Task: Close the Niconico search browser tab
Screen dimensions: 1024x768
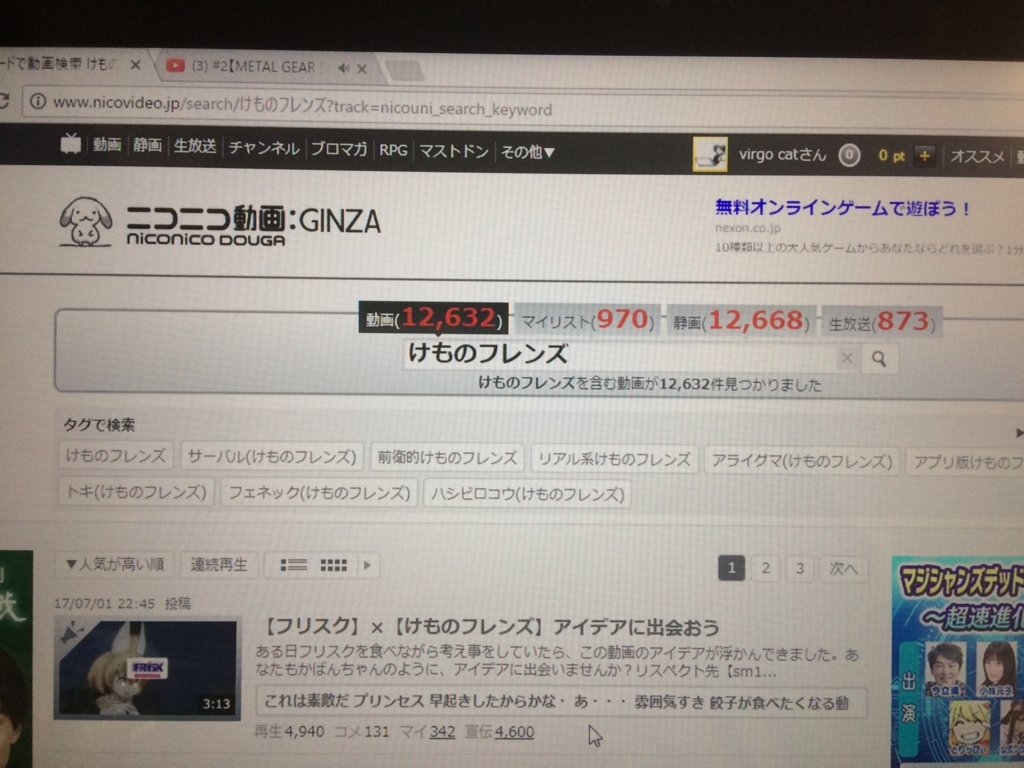Action: pos(135,65)
